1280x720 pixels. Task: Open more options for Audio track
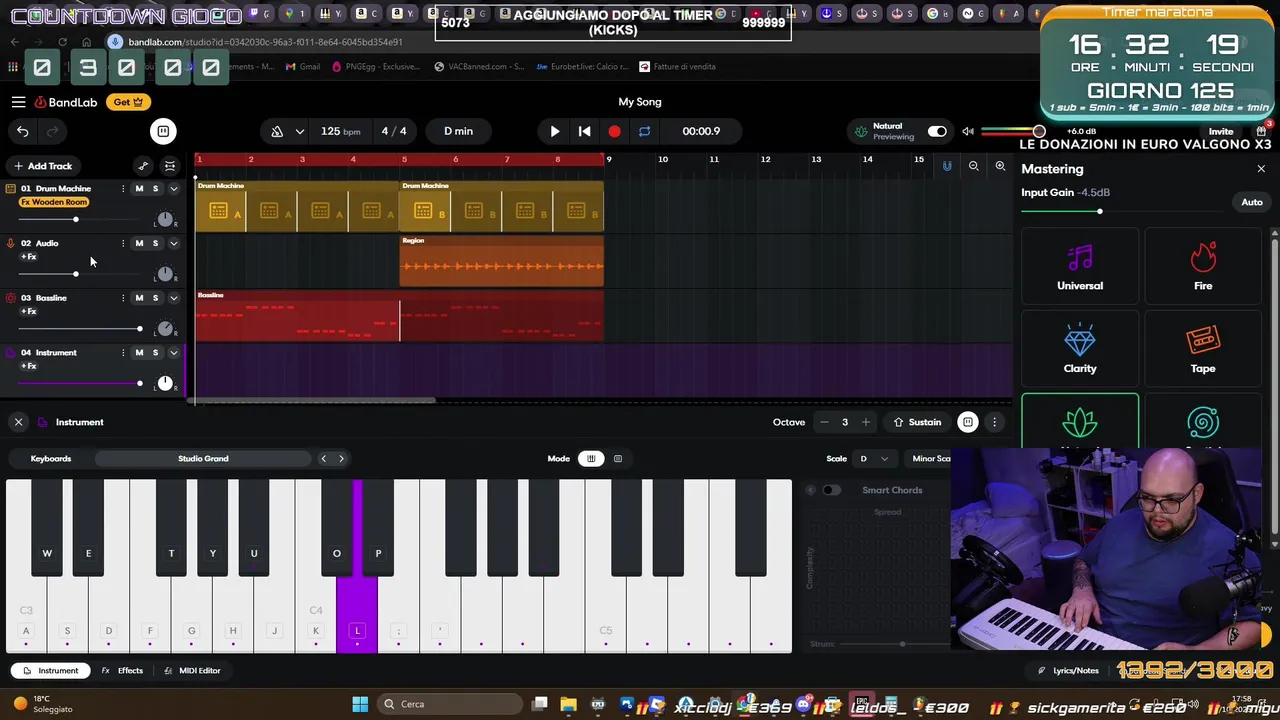(123, 243)
